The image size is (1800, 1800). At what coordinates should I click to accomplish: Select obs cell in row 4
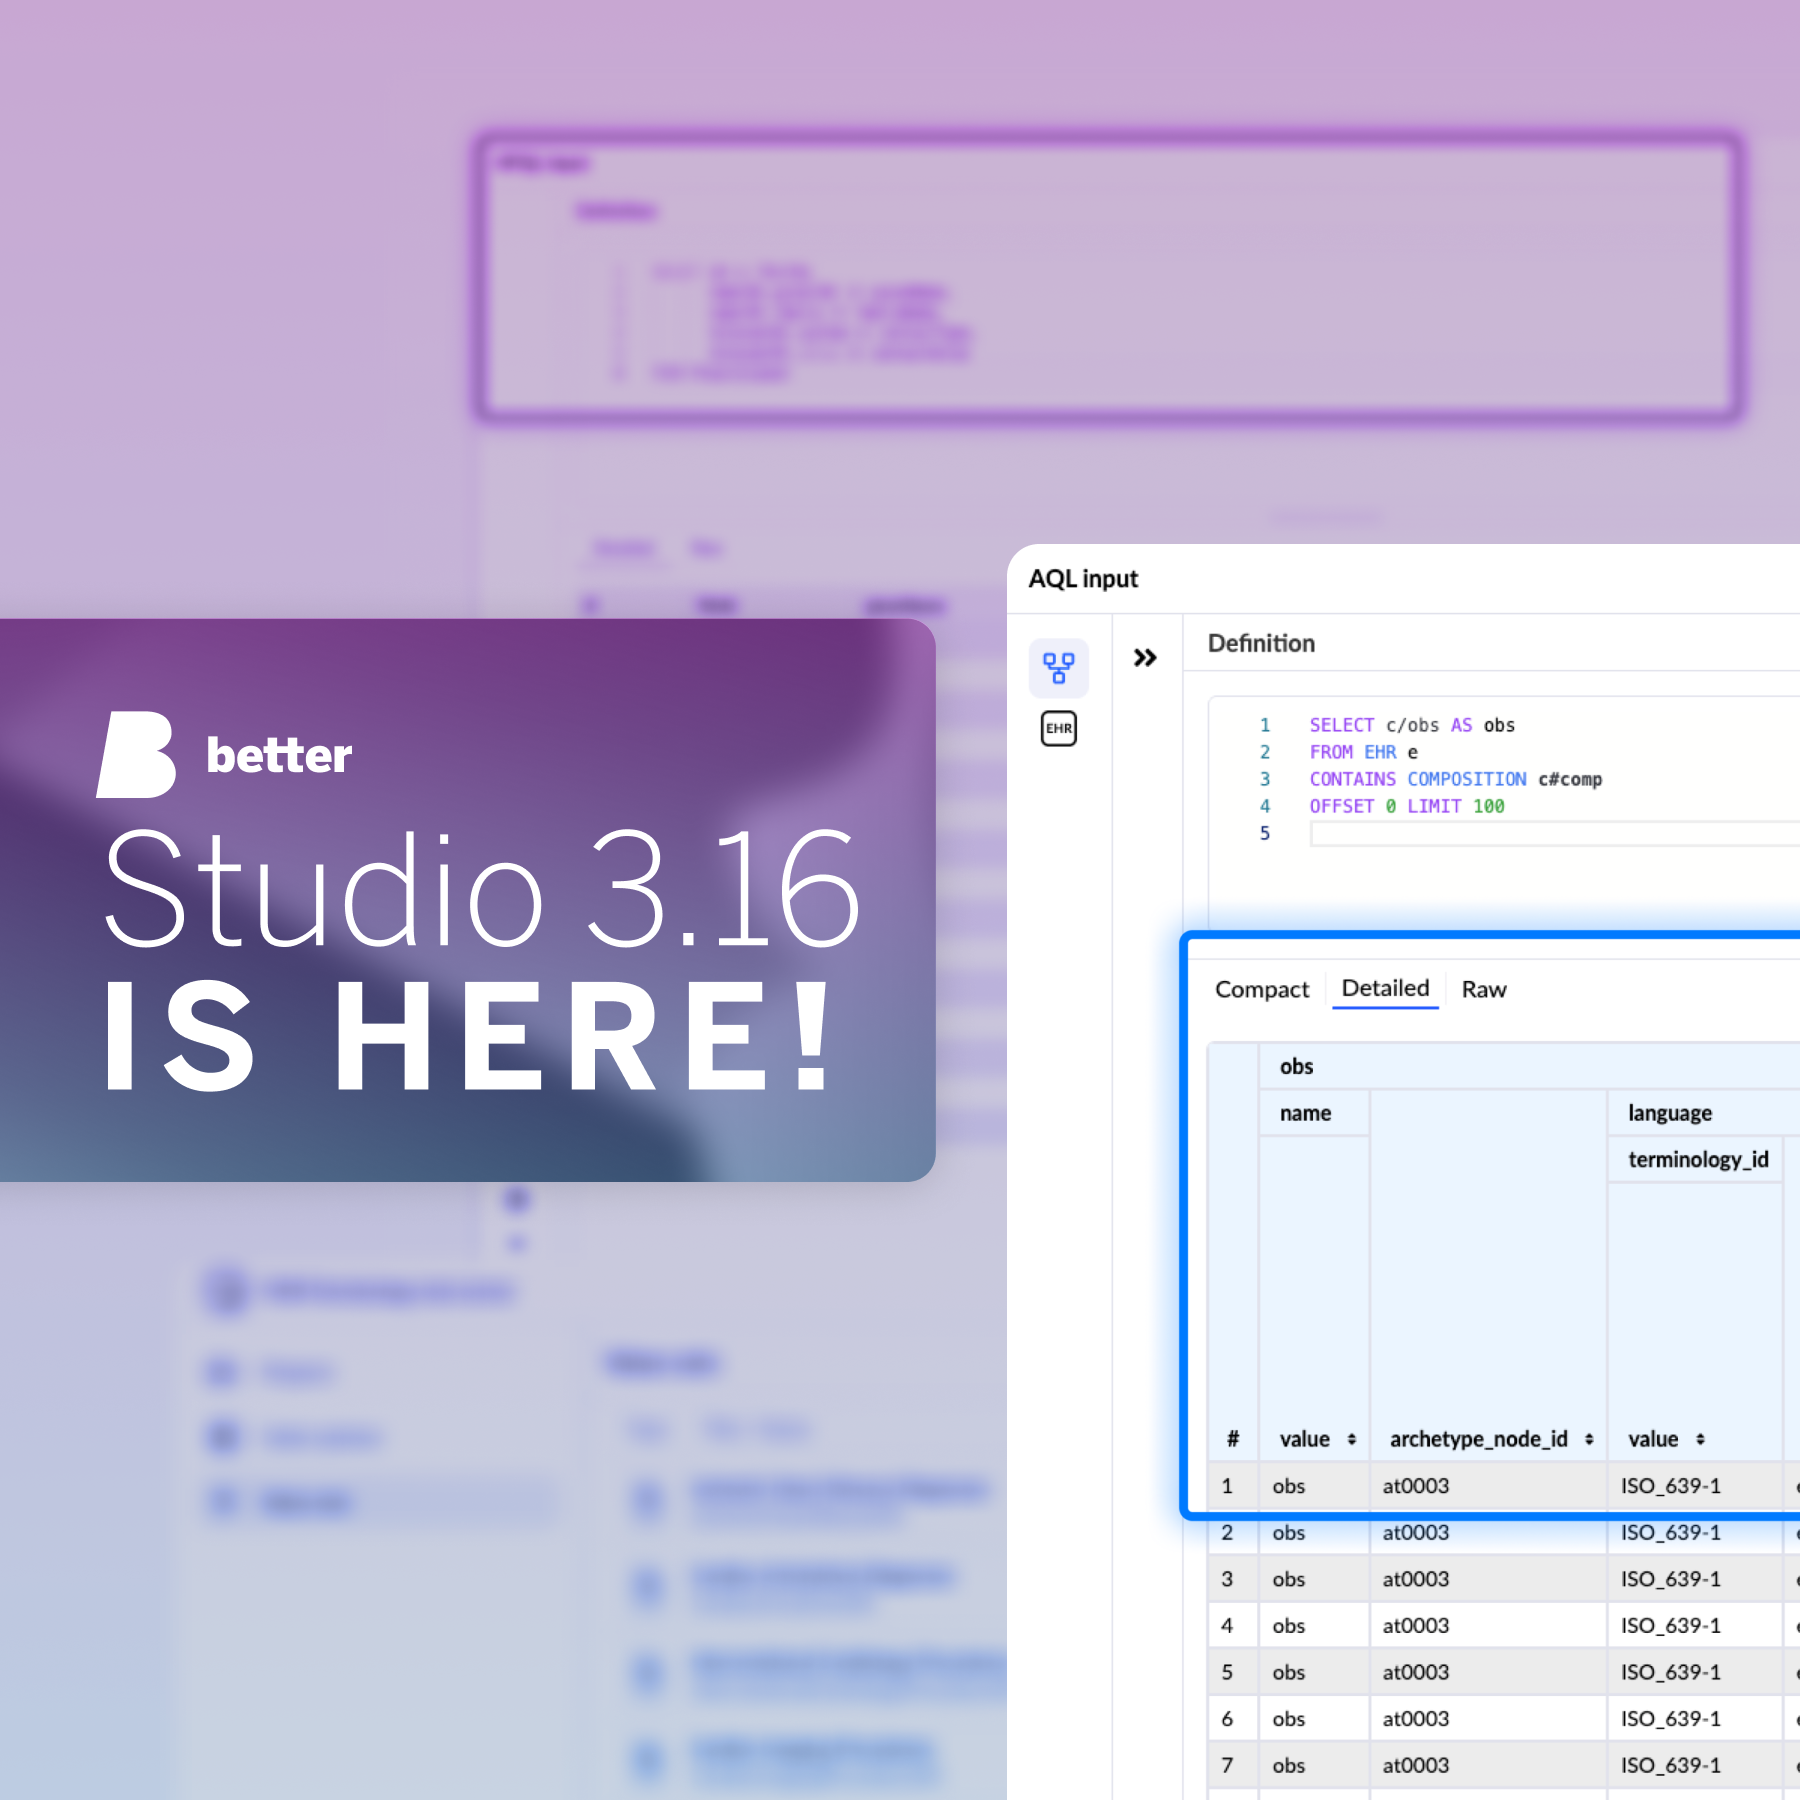coord(1314,1626)
